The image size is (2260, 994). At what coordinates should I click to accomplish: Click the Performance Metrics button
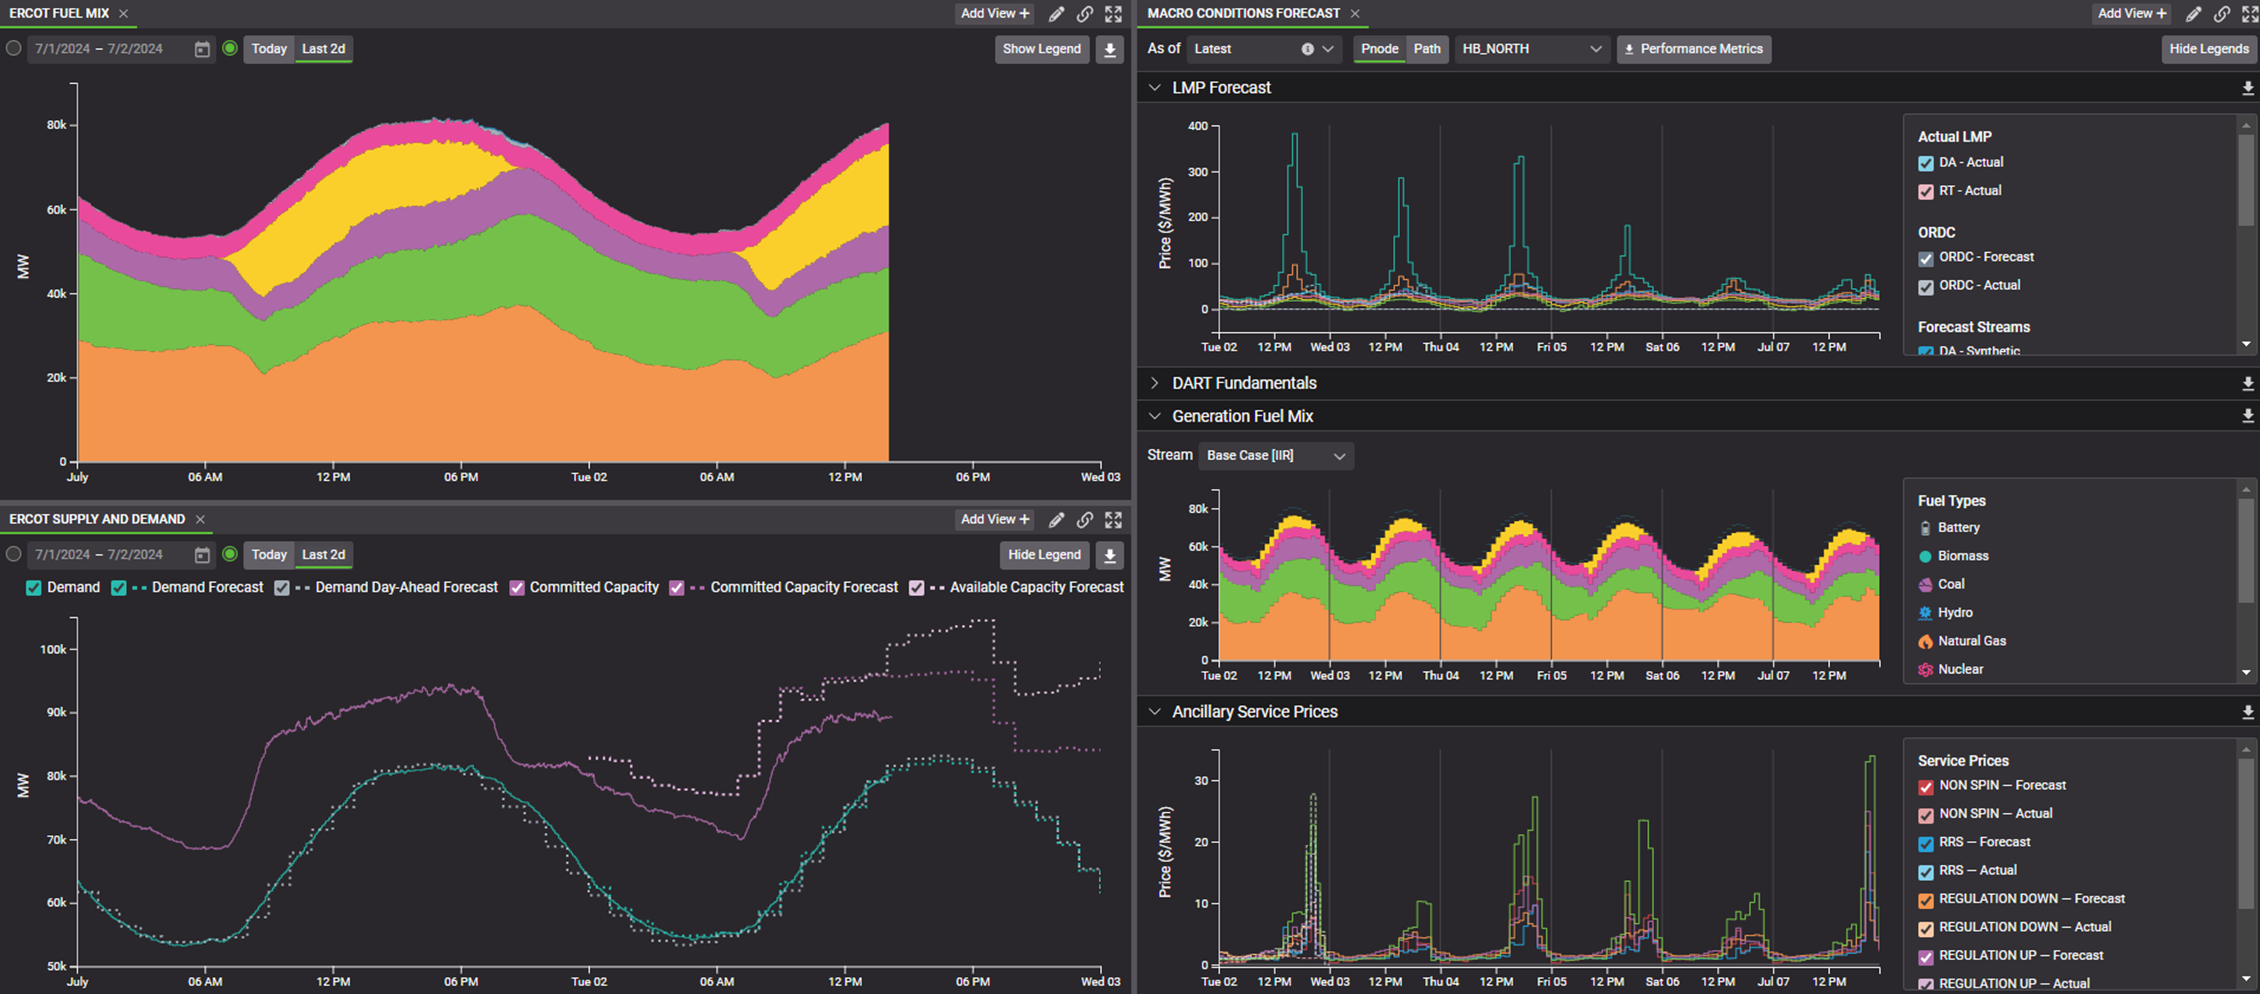[x=1693, y=49]
